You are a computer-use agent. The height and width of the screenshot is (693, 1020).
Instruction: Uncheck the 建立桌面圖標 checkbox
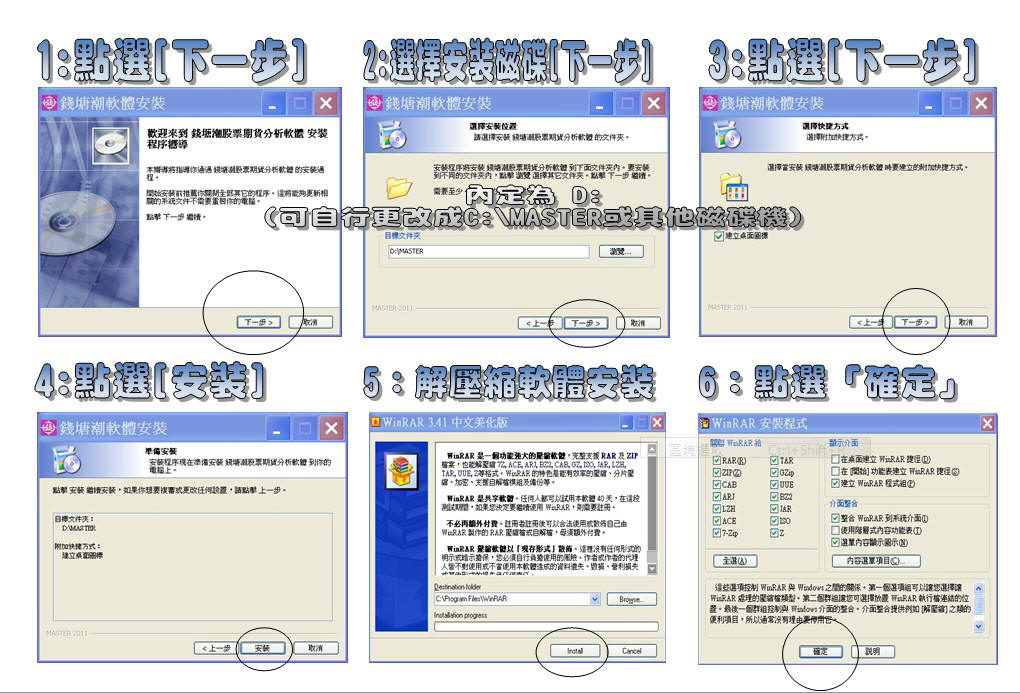719,236
